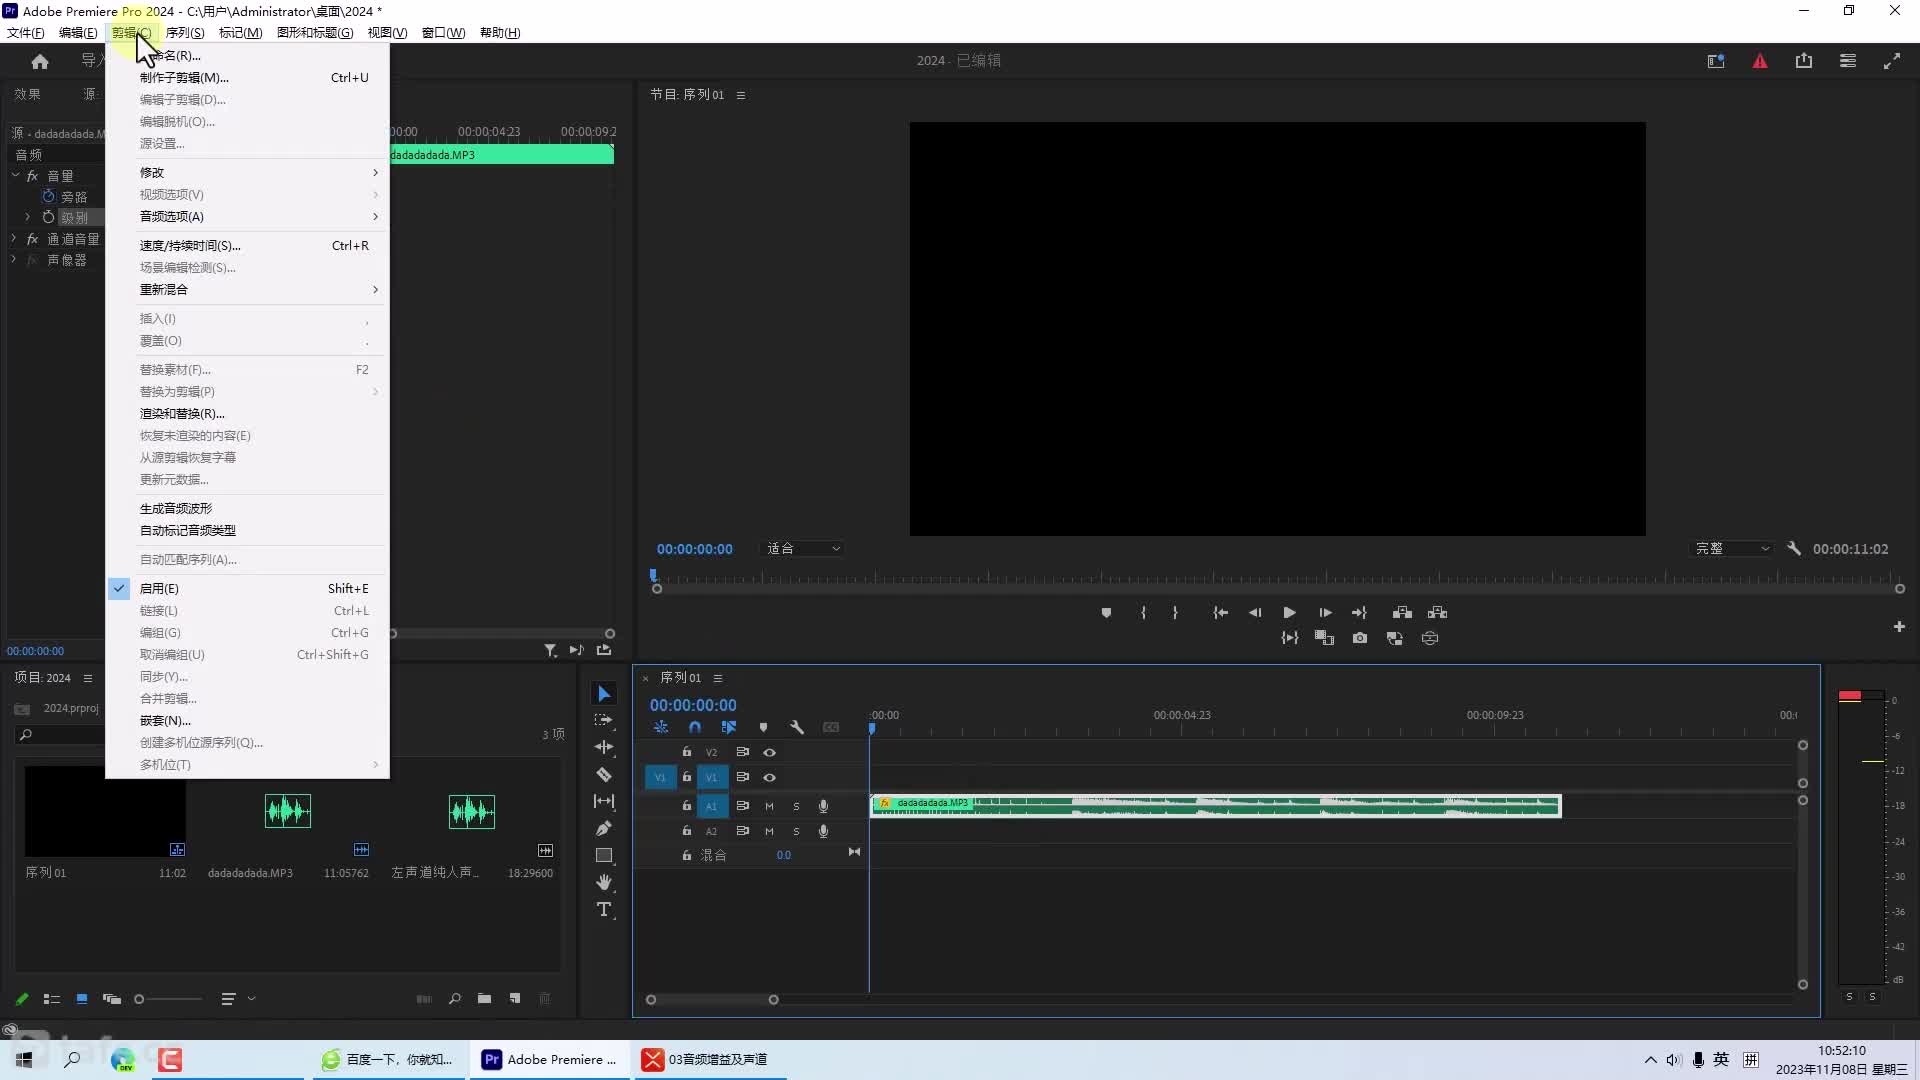
Task: Select the Slip tool
Action: pos(604,801)
